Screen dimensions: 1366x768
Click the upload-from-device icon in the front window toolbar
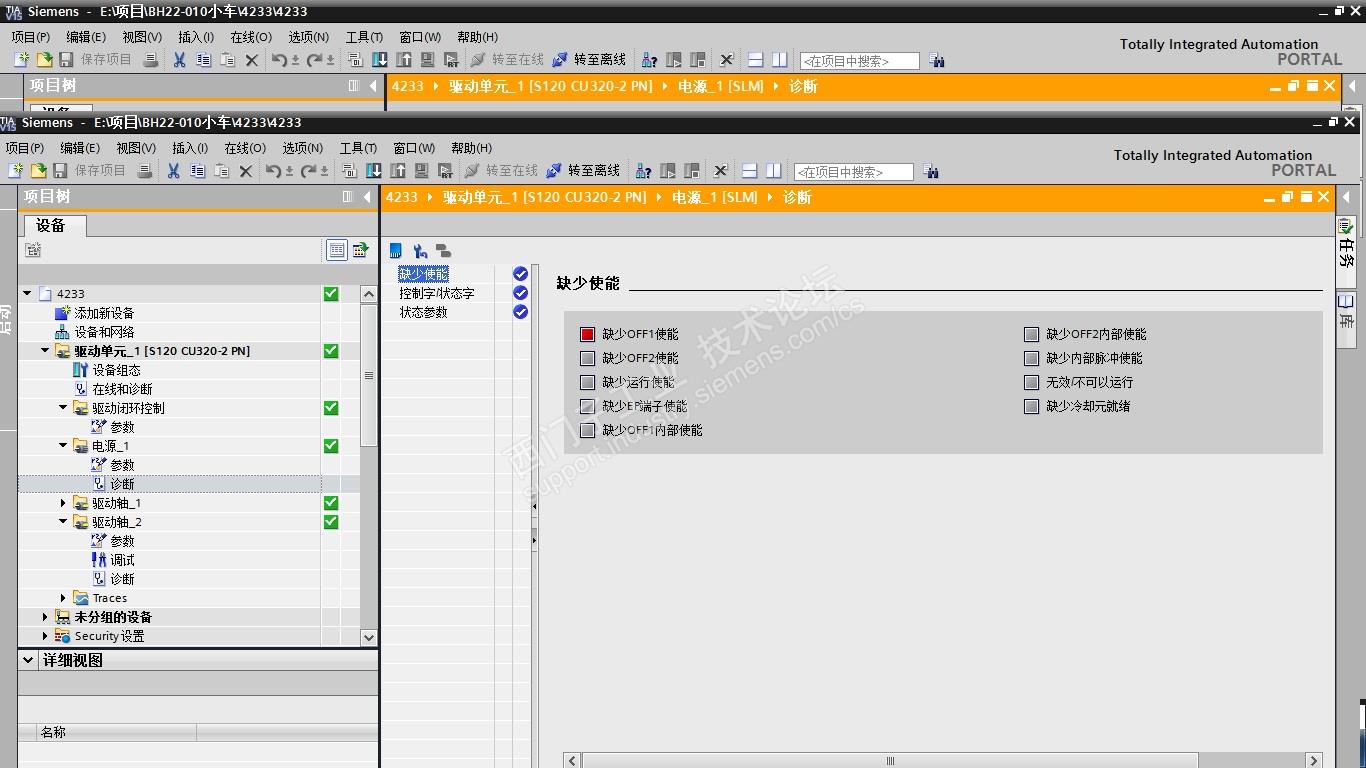[398, 171]
